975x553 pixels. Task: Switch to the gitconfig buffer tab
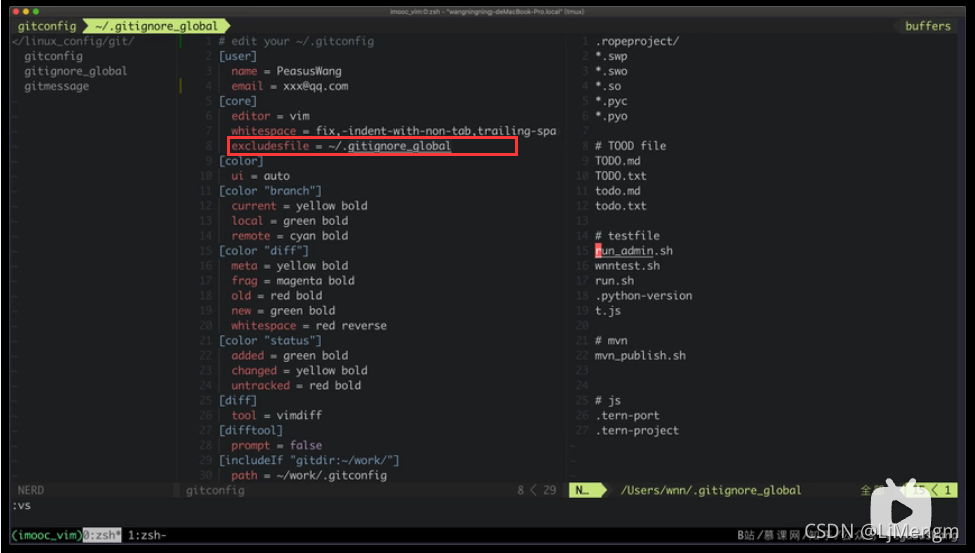(x=47, y=26)
